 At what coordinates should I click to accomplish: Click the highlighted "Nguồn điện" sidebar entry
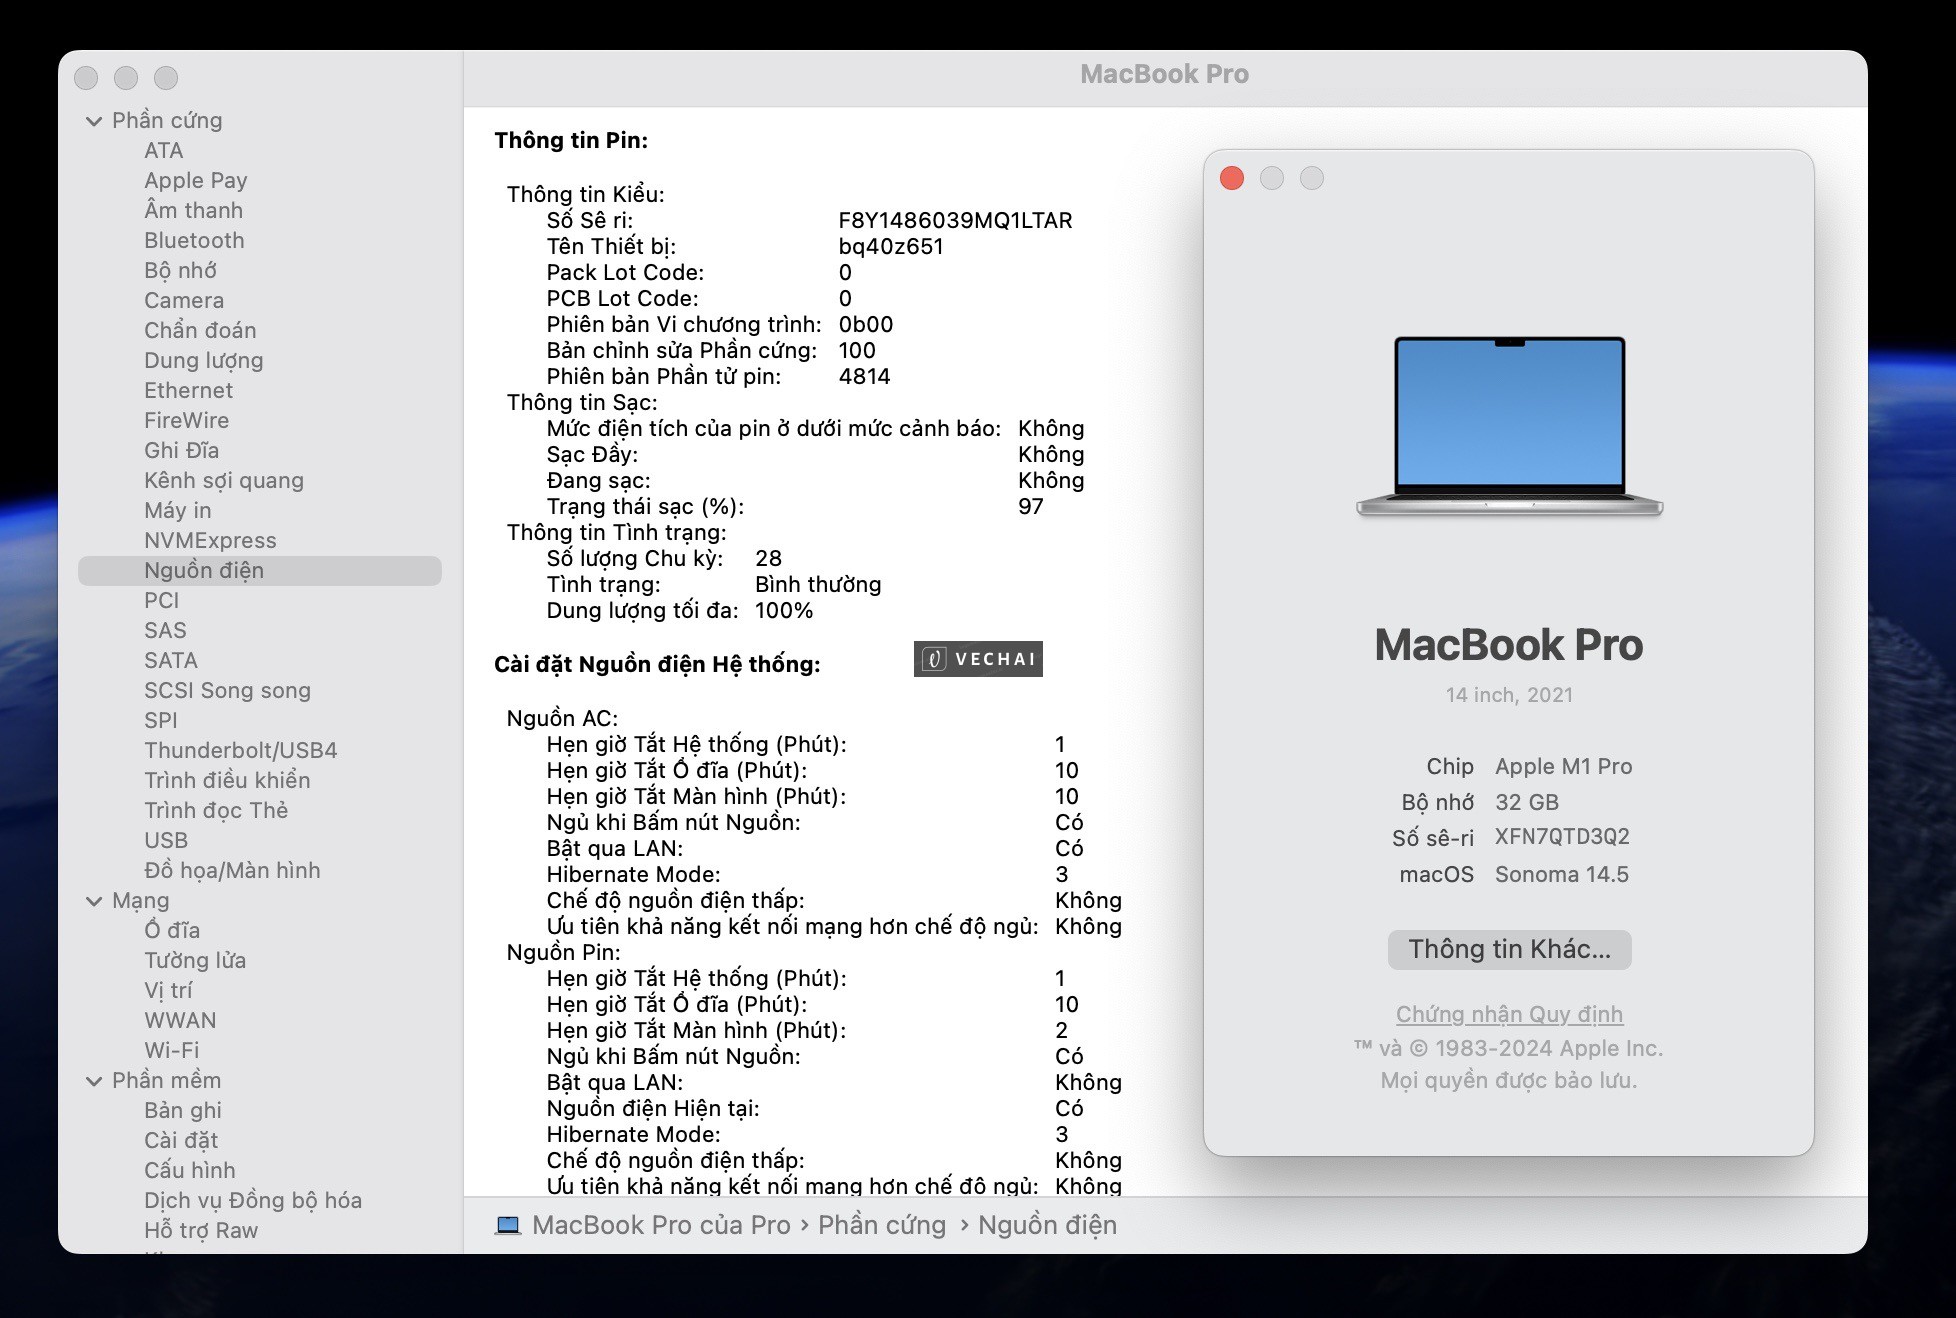tap(204, 570)
